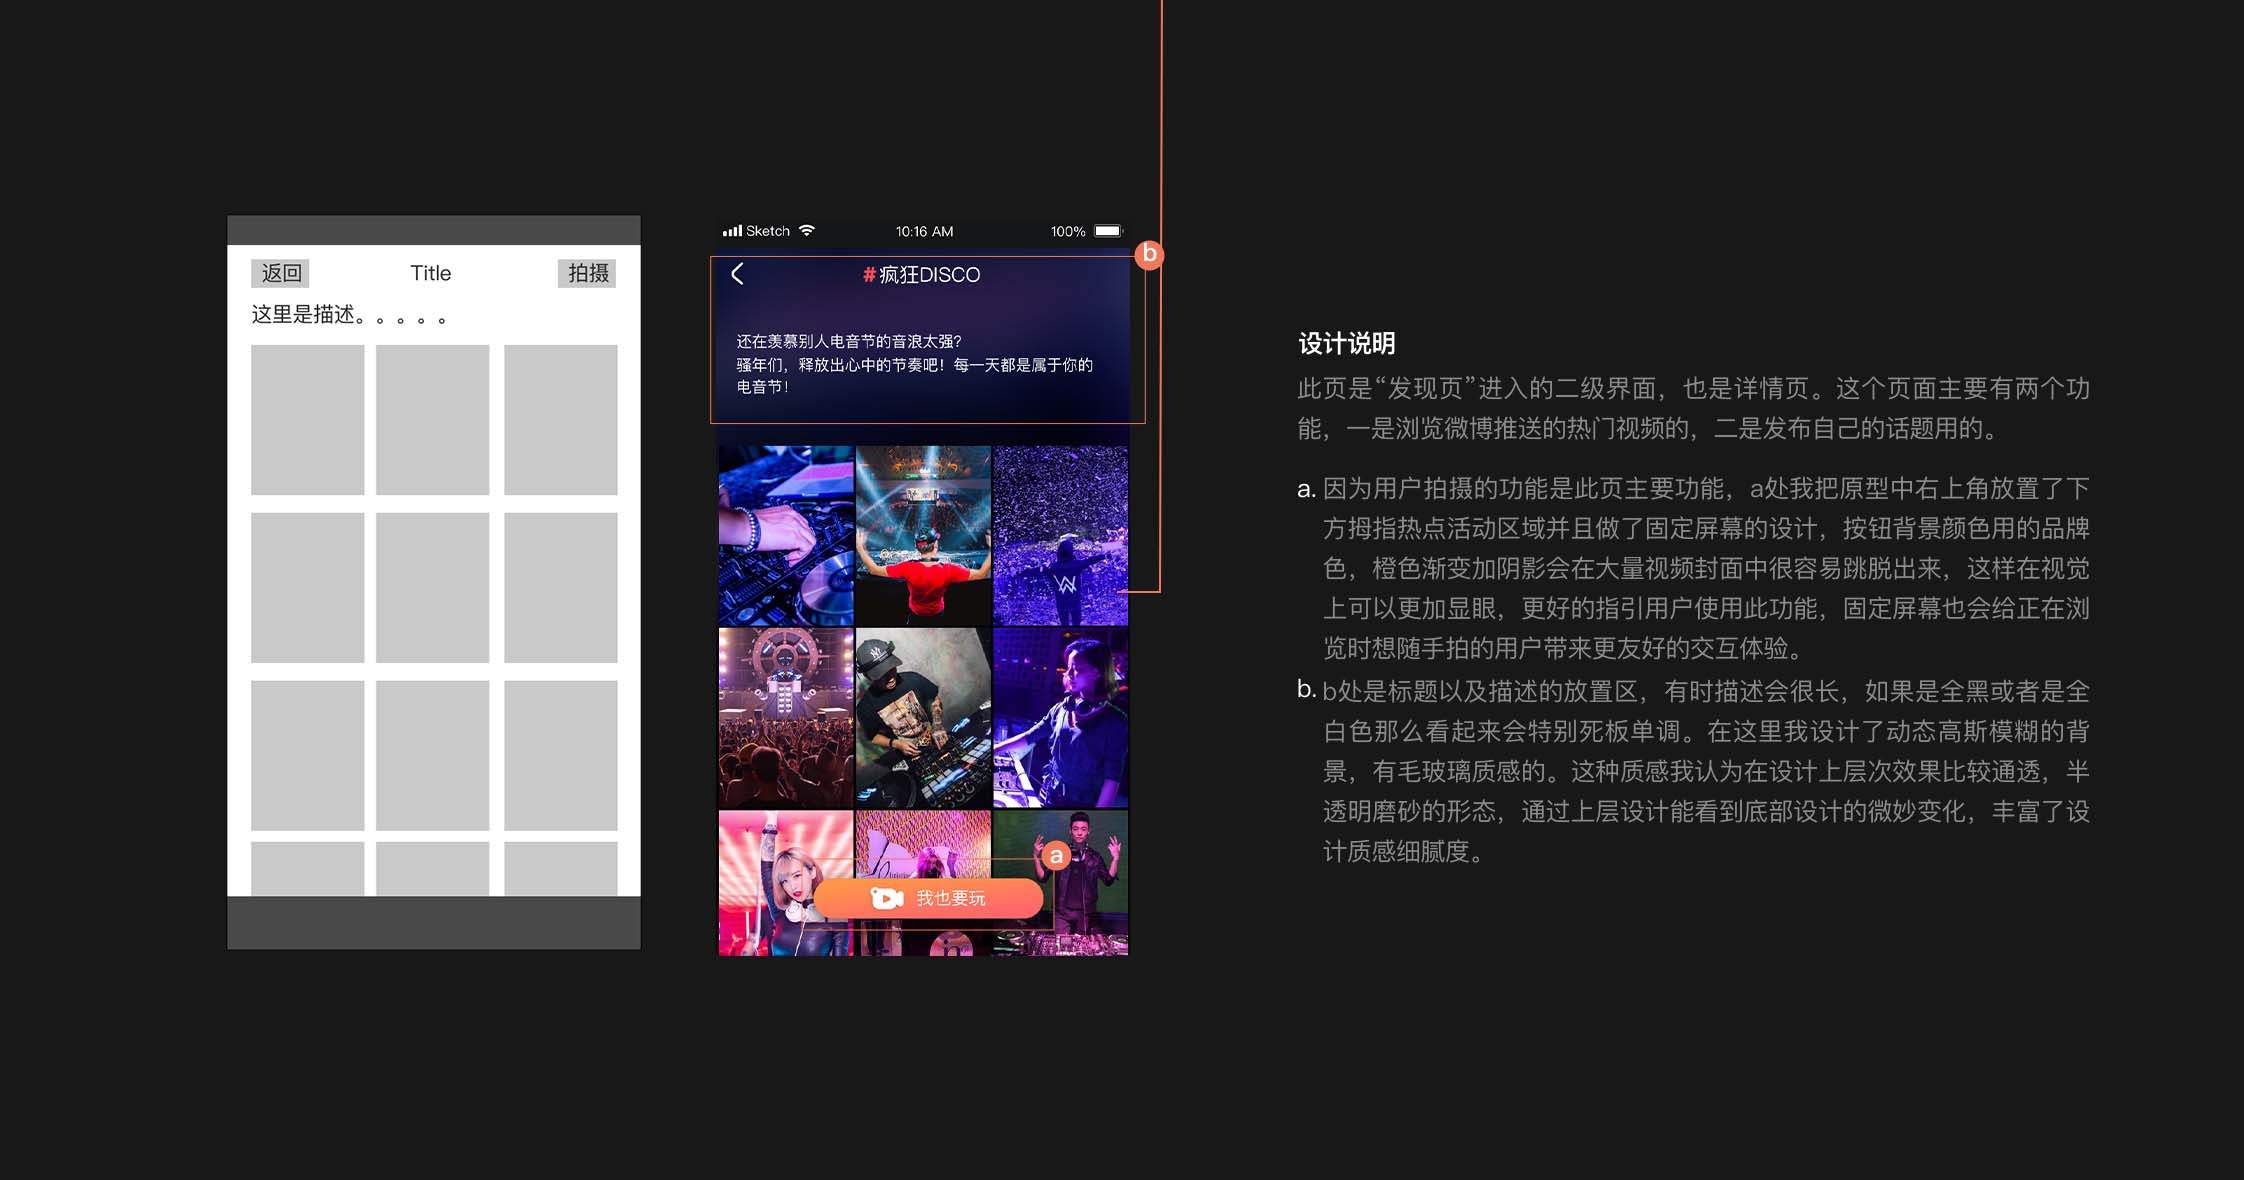Open the red-shirt DJ stage thumbnail

[x=923, y=535]
